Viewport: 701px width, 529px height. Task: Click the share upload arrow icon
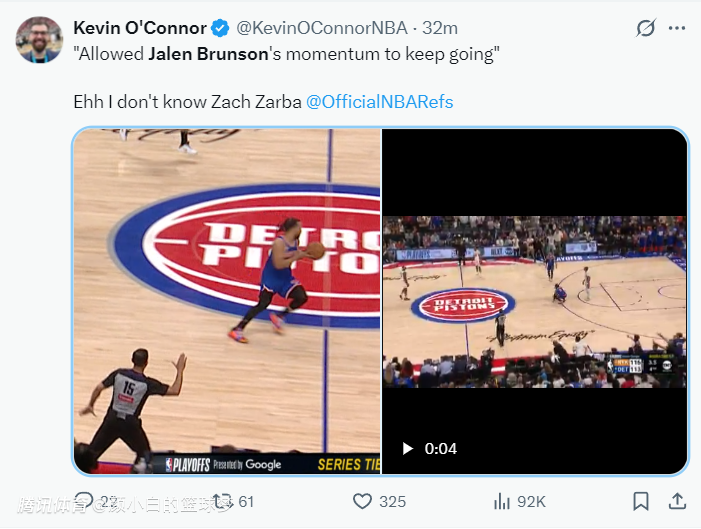[x=677, y=501]
